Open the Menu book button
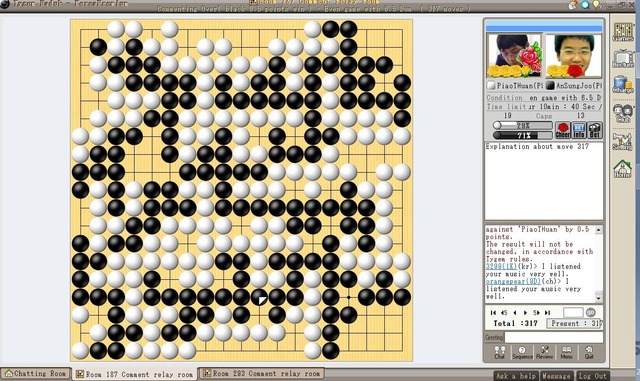Image resolution: width=640 pixels, height=381 pixels. tap(567, 352)
